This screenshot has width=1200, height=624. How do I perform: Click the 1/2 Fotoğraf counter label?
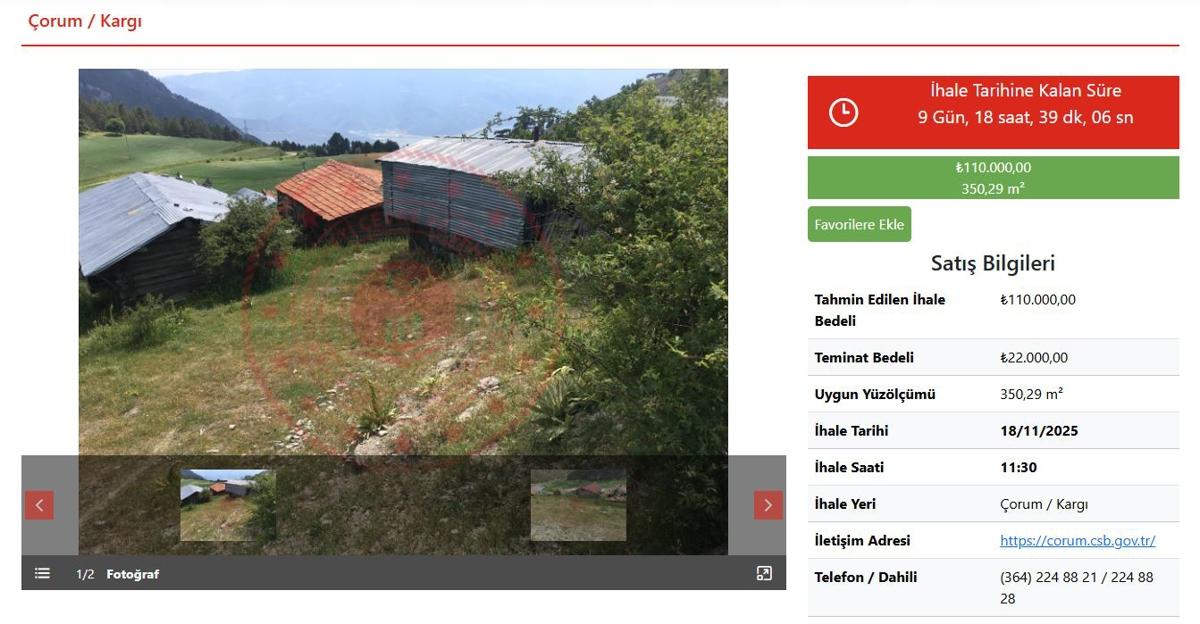[117, 574]
